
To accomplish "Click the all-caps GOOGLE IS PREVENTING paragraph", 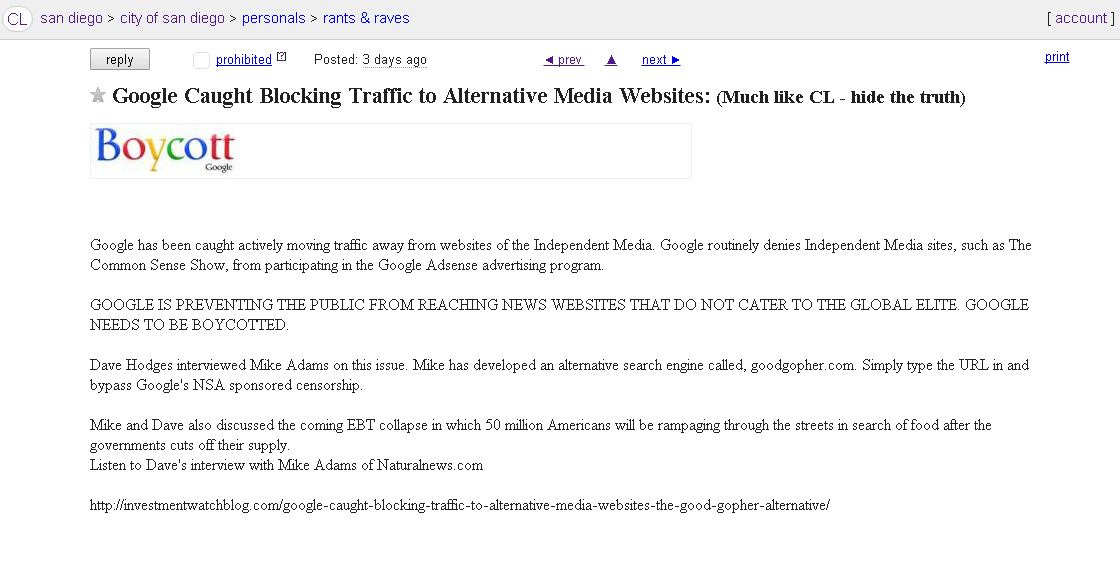I will coord(559,314).
